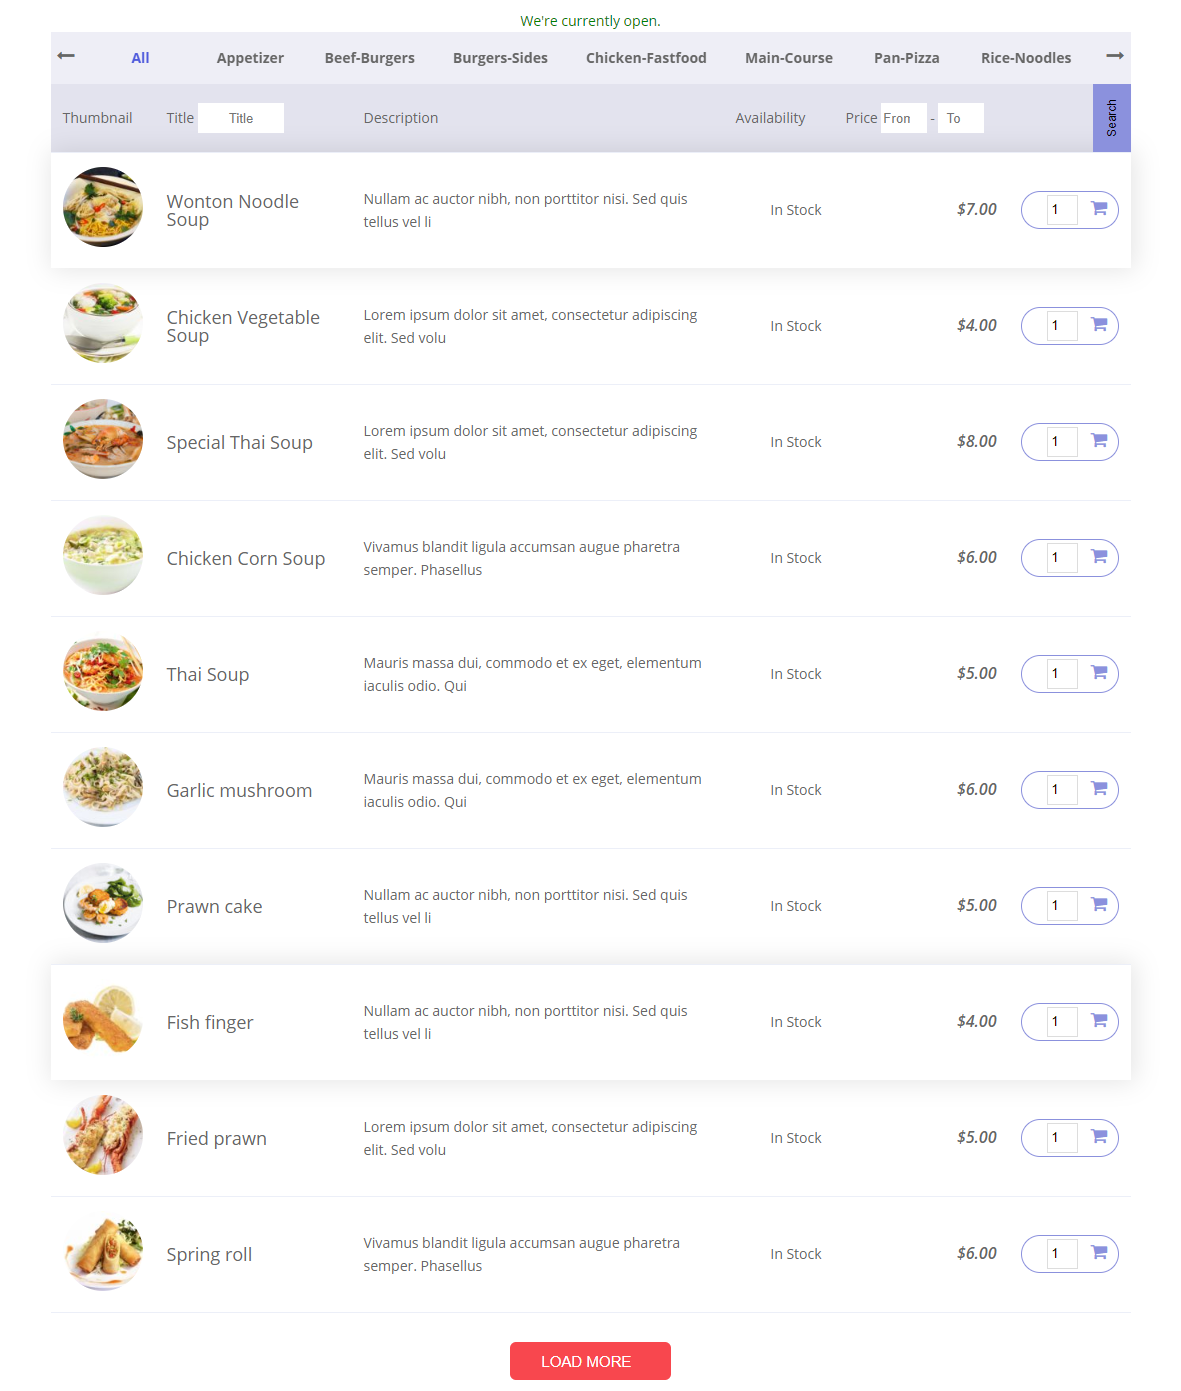Add Garlic mushroom to cart
1181x1391 pixels.
(1098, 789)
